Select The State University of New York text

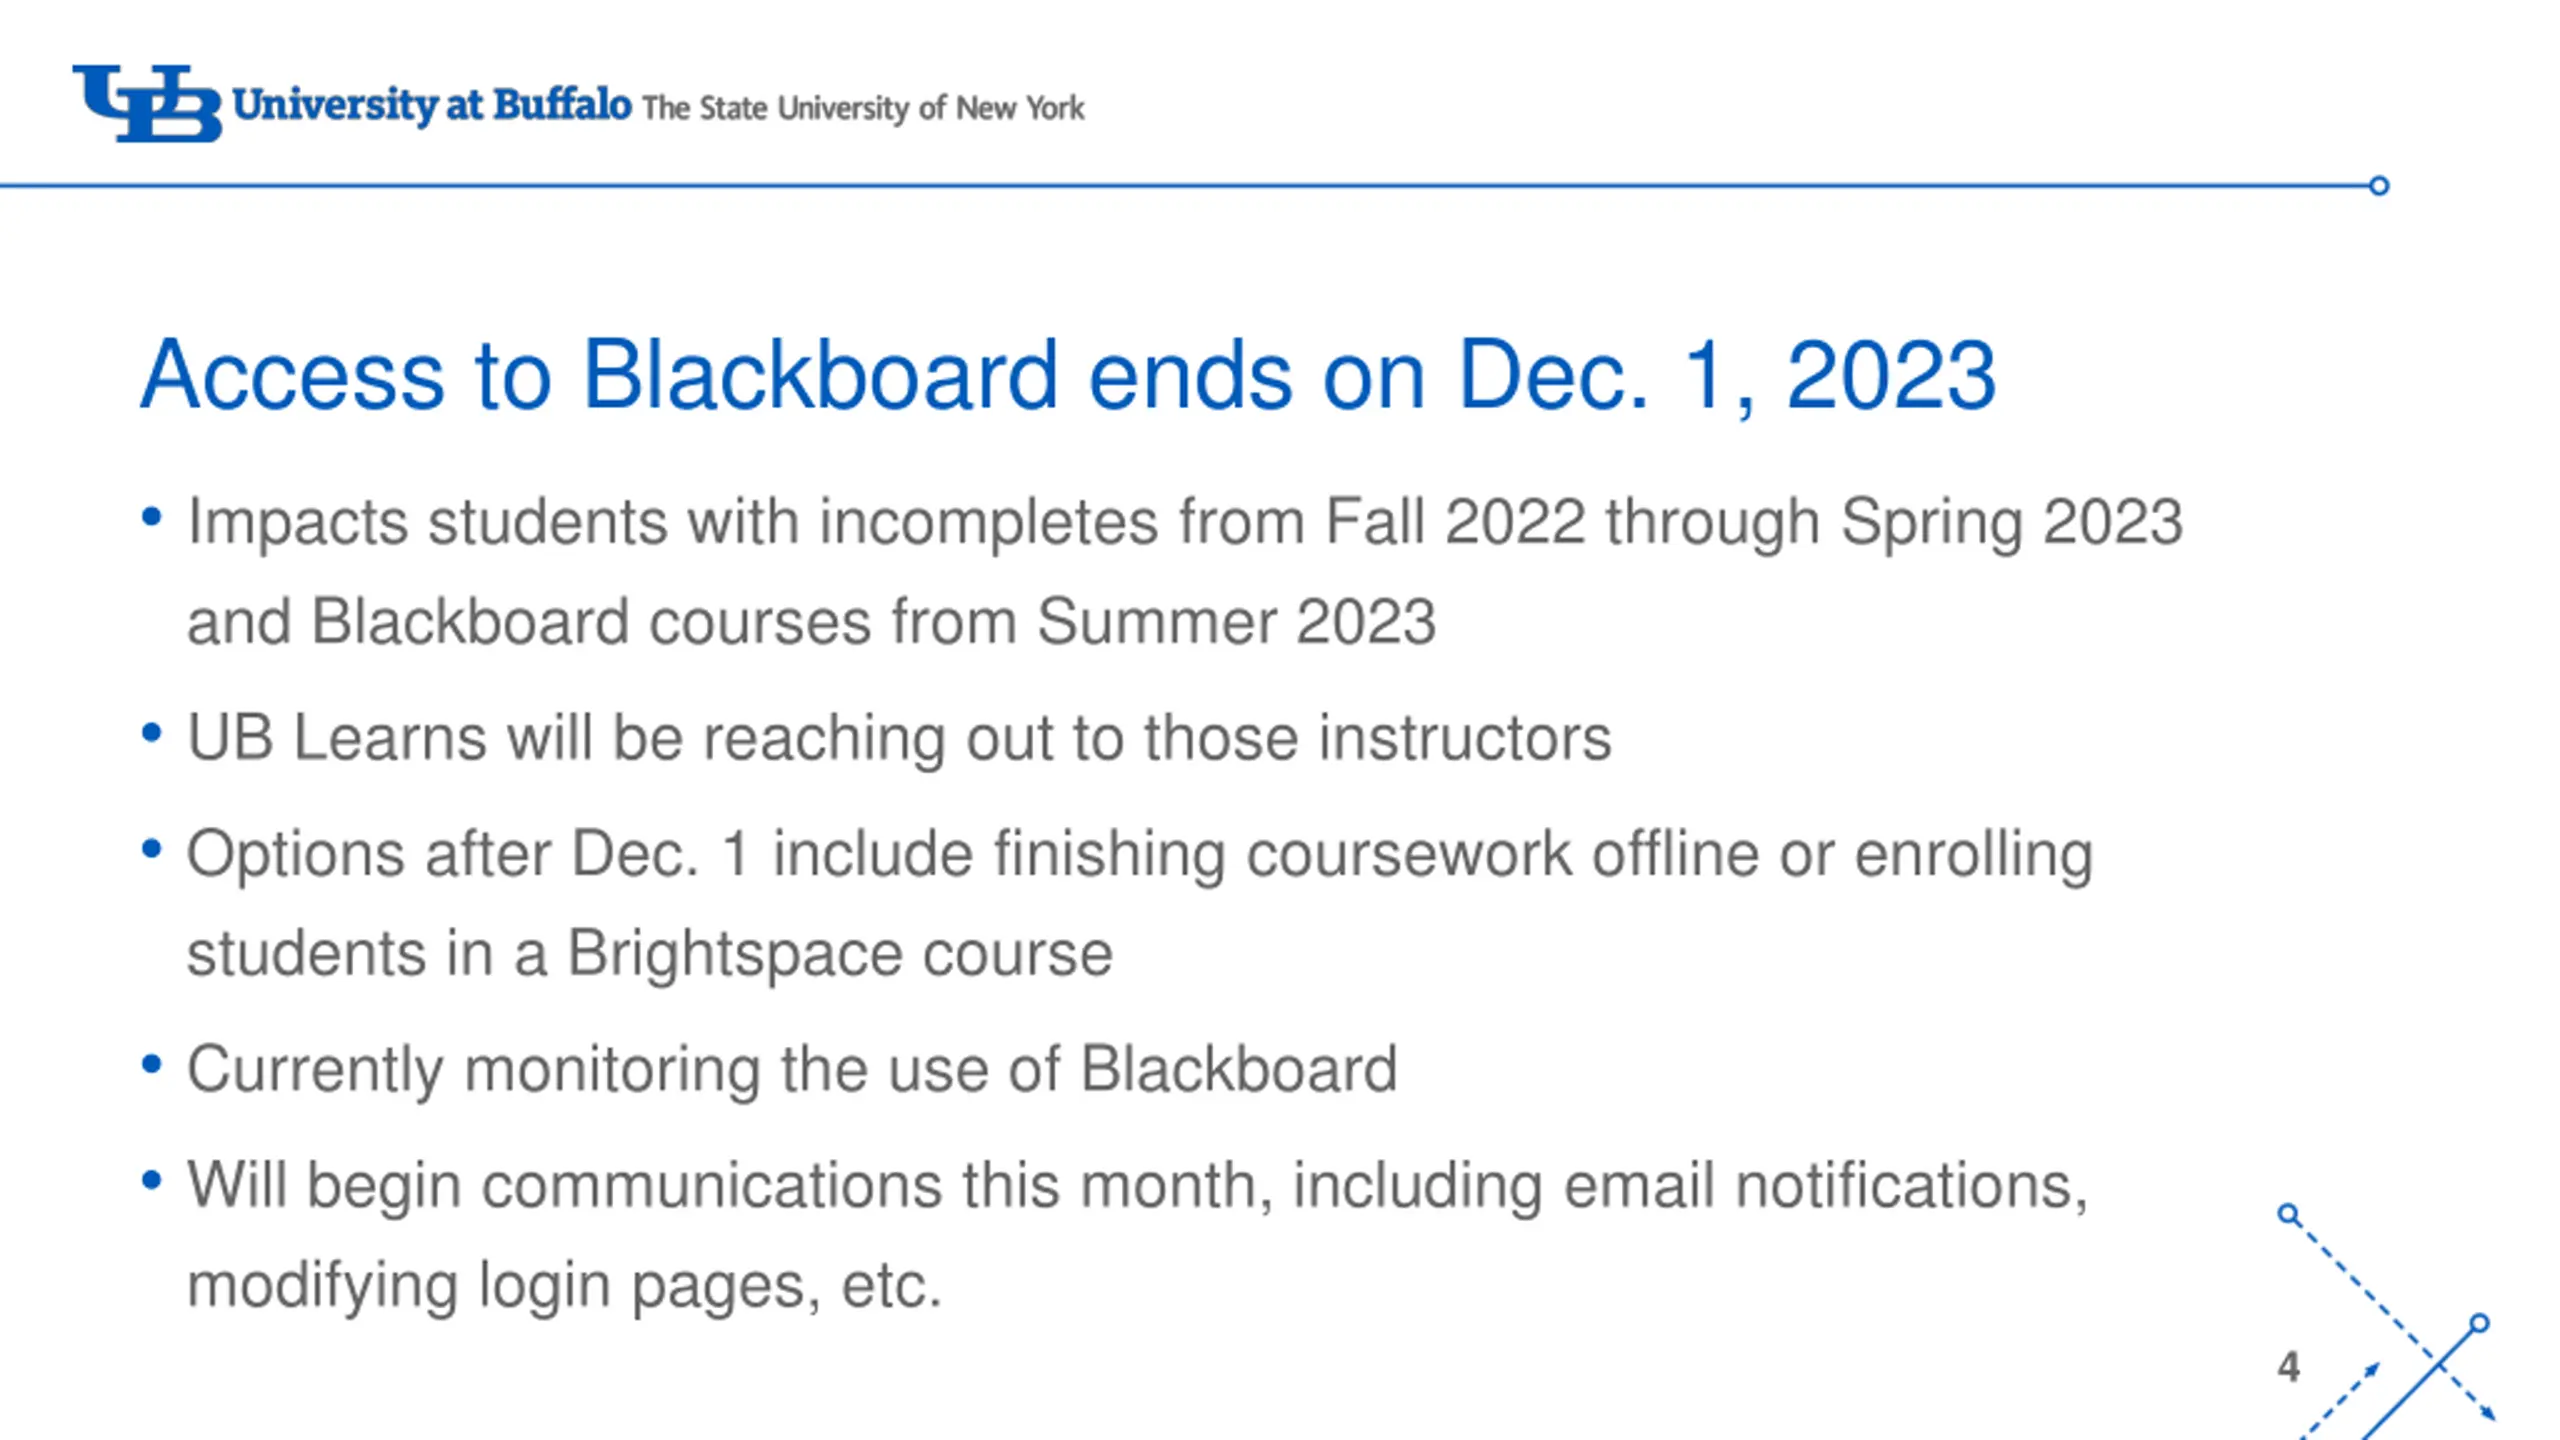863,108
